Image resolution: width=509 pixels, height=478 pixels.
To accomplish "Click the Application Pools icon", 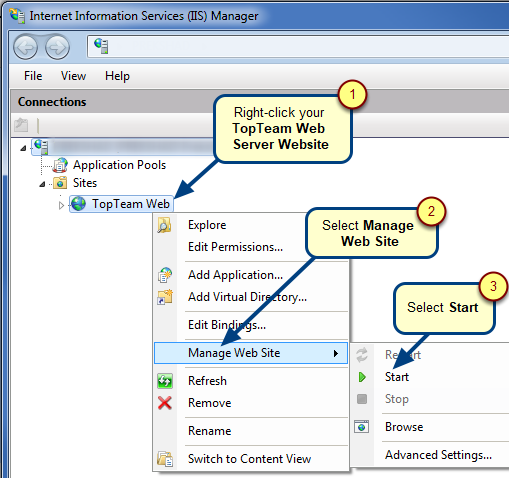I will (x=60, y=165).
